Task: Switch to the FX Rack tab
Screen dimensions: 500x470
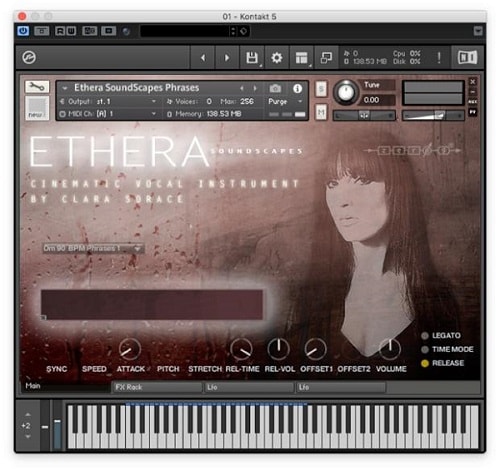Action: tap(157, 387)
